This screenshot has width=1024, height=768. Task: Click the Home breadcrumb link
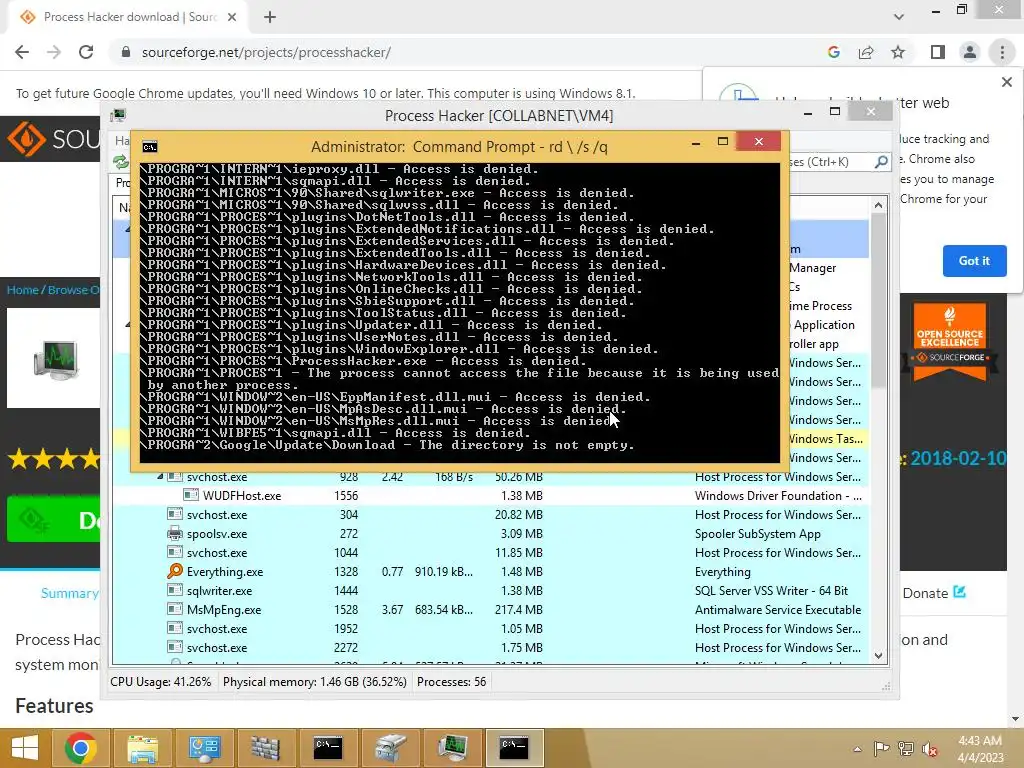(22, 289)
